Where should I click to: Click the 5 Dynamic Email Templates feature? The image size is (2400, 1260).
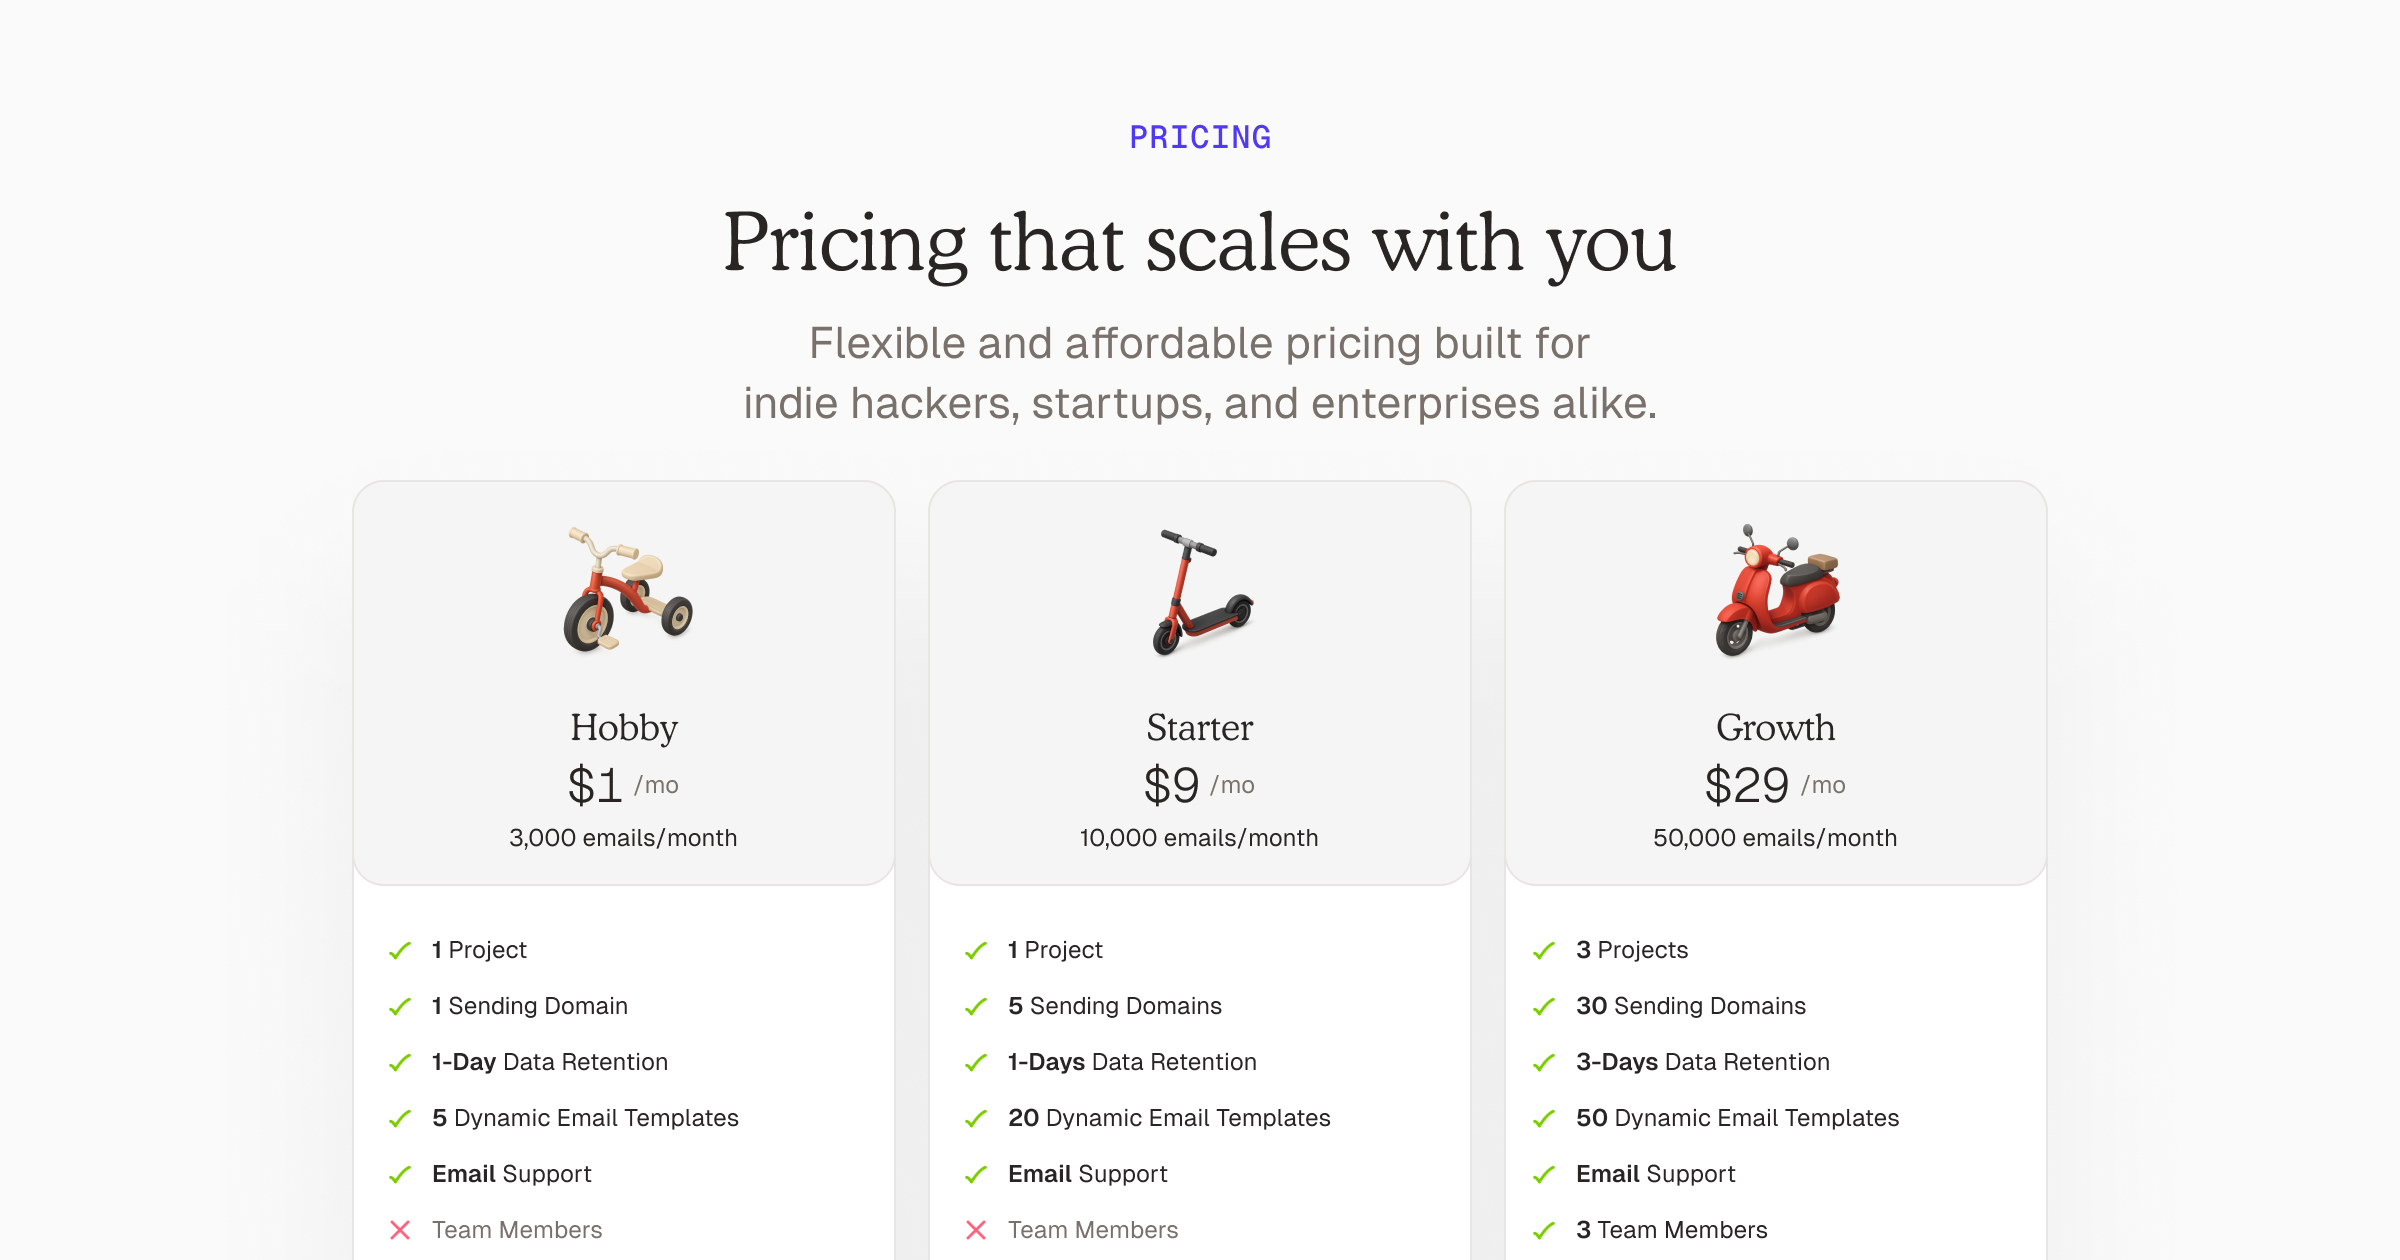point(585,1118)
